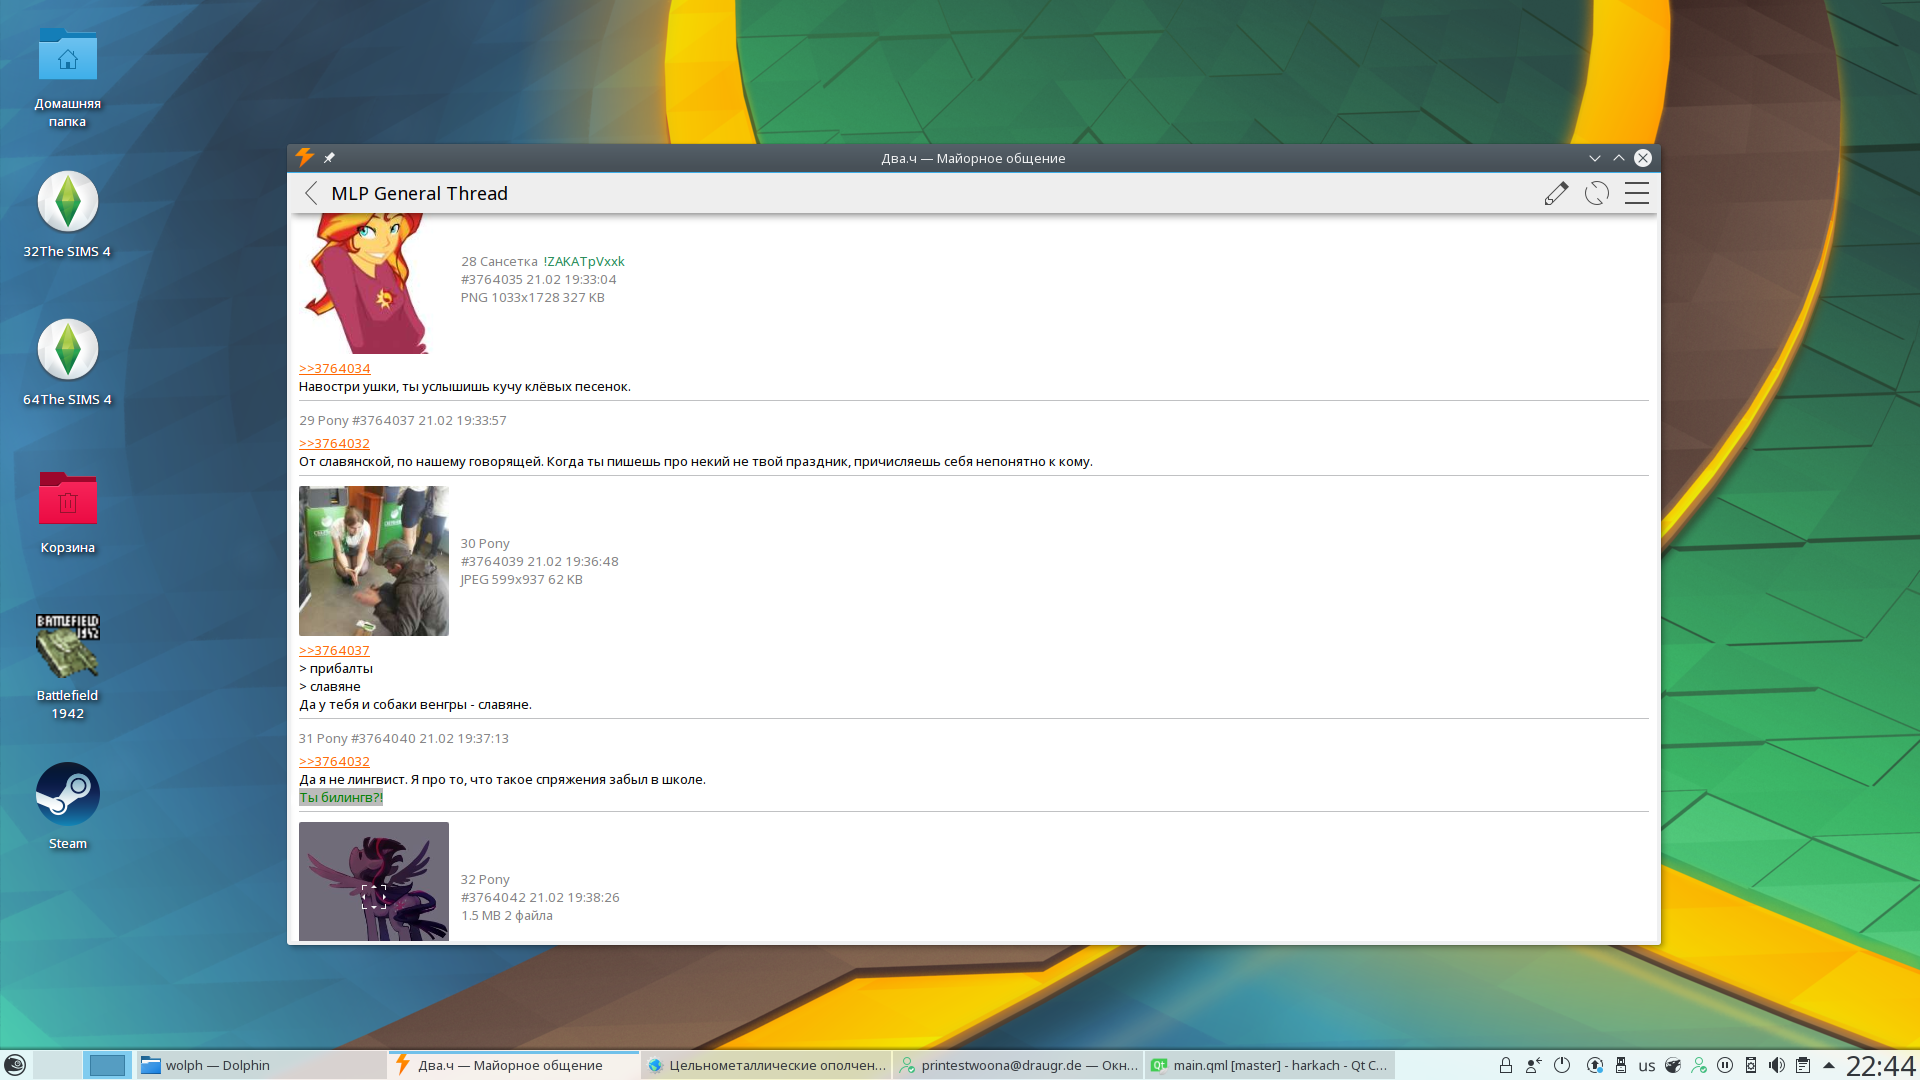The height and width of the screenshot is (1080, 1920).
Task: Go back with the arrow beside MLP General Thread
Action: (x=311, y=193)
